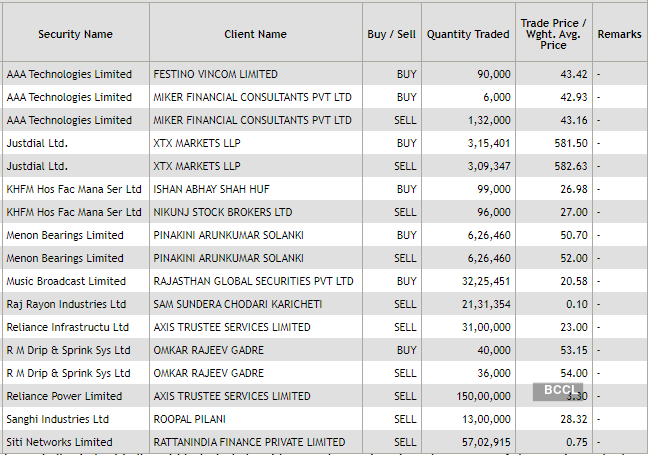
Task: Click the ISHAN ABHAY SHAH HUF client name
Action: 210,189
